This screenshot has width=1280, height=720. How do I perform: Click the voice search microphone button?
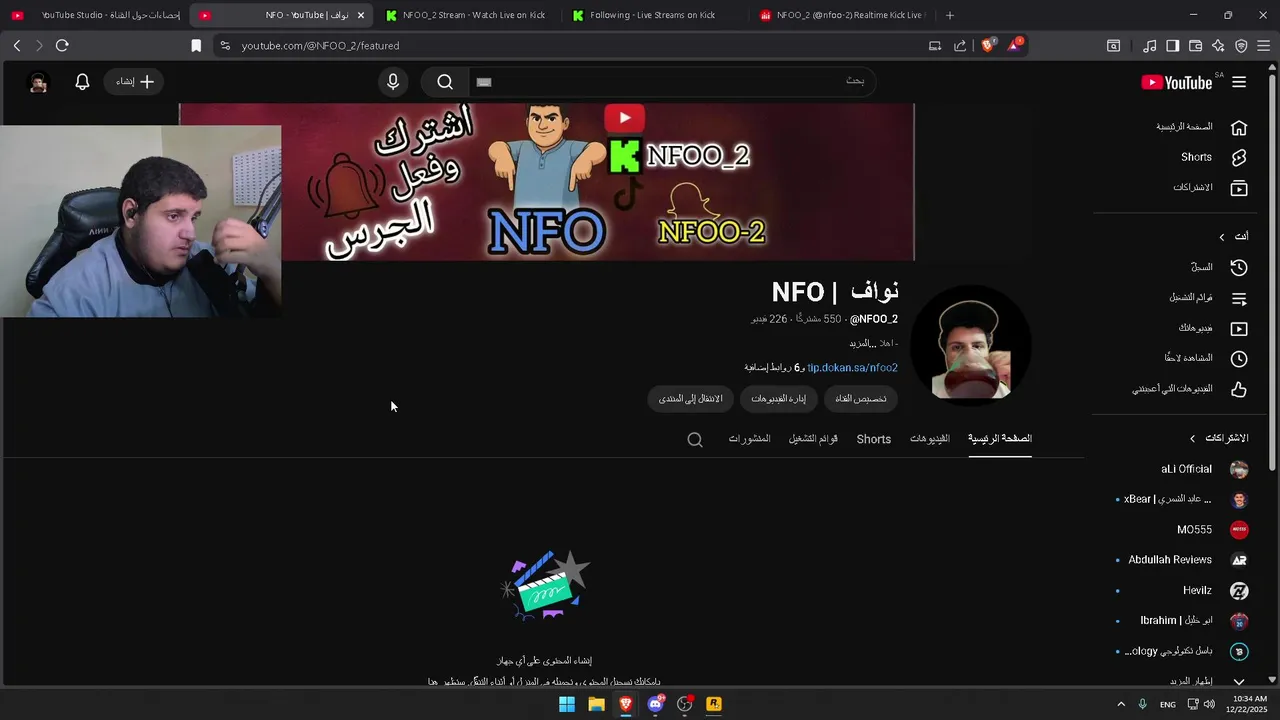coord(393,82)
